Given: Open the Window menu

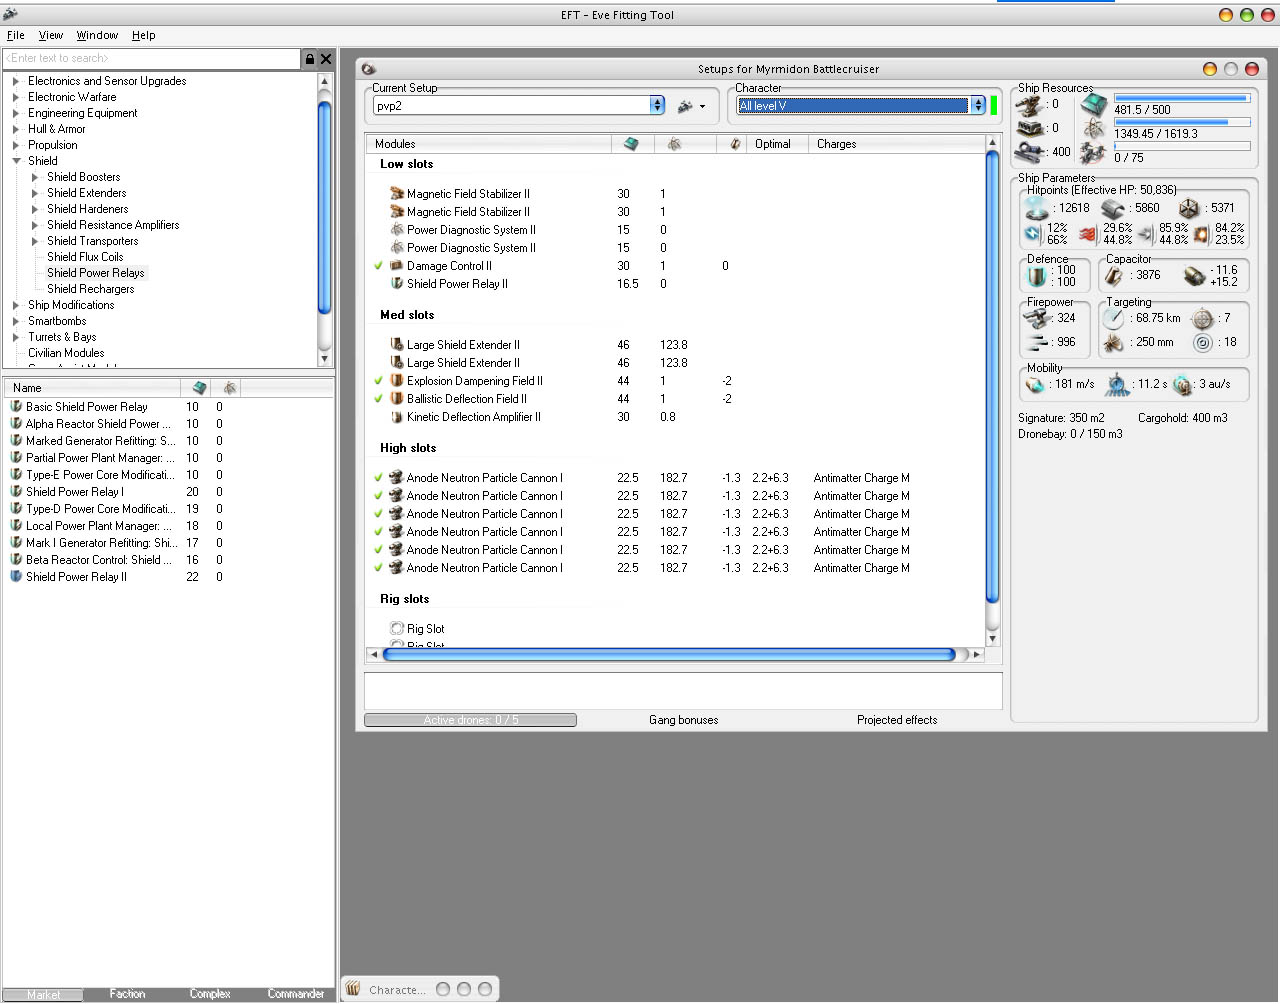Looking at the screenshot, I should [97, 35].
